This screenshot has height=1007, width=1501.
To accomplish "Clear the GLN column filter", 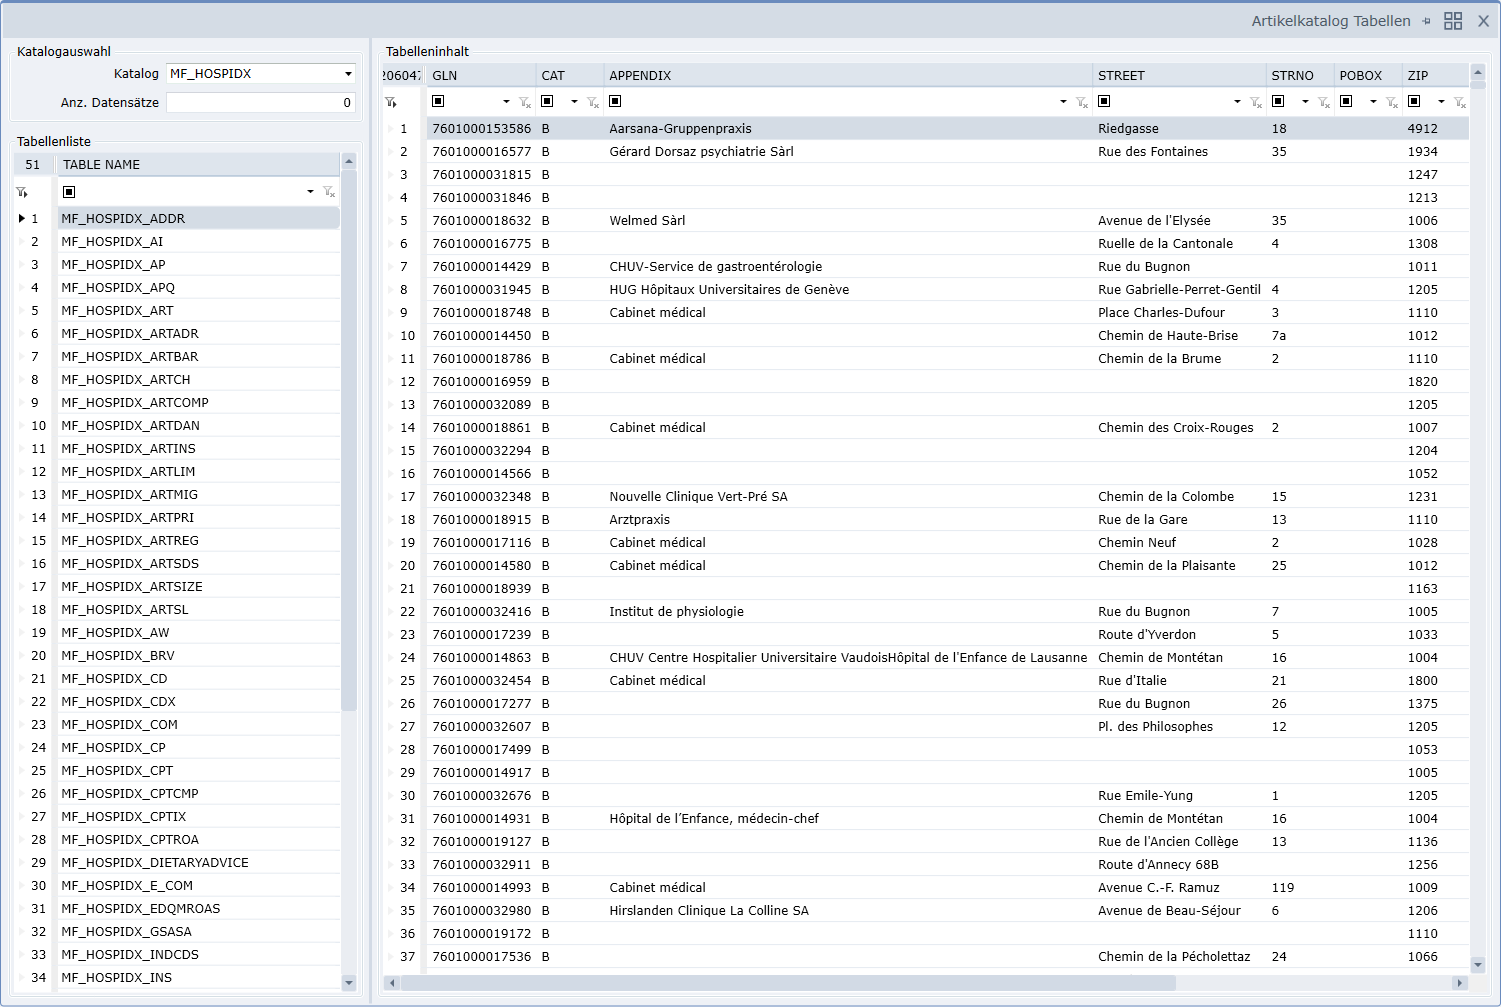I will tap(525, 102).
